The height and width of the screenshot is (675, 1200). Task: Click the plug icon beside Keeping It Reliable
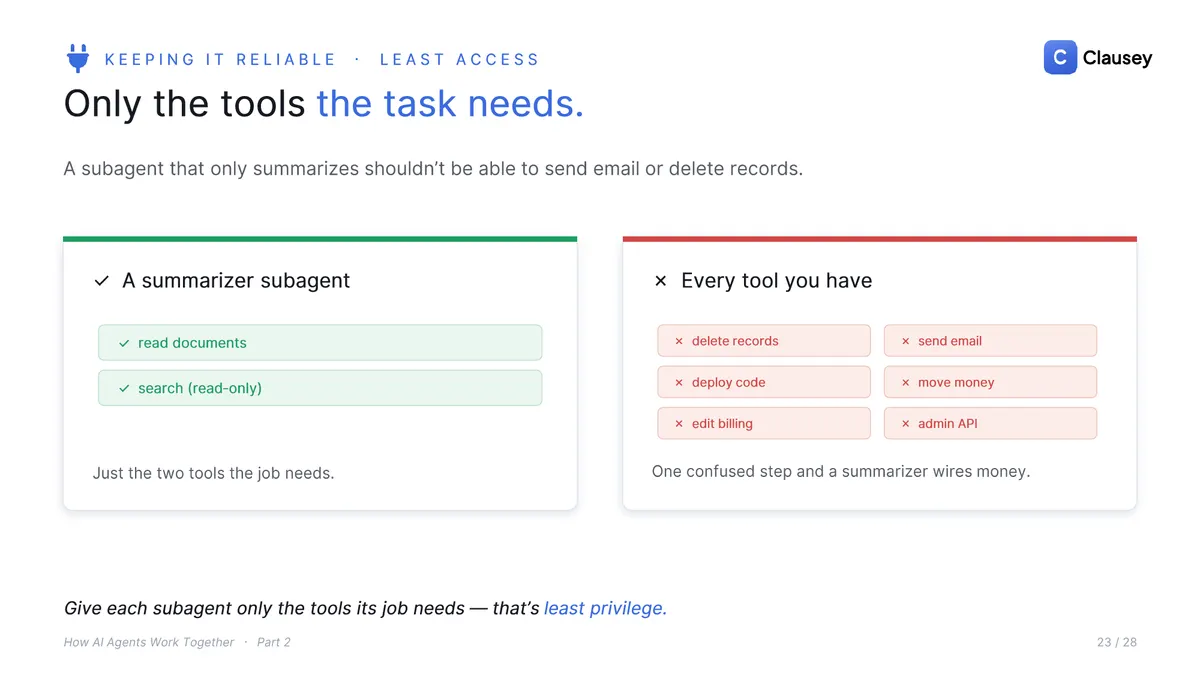coord(78,58)
